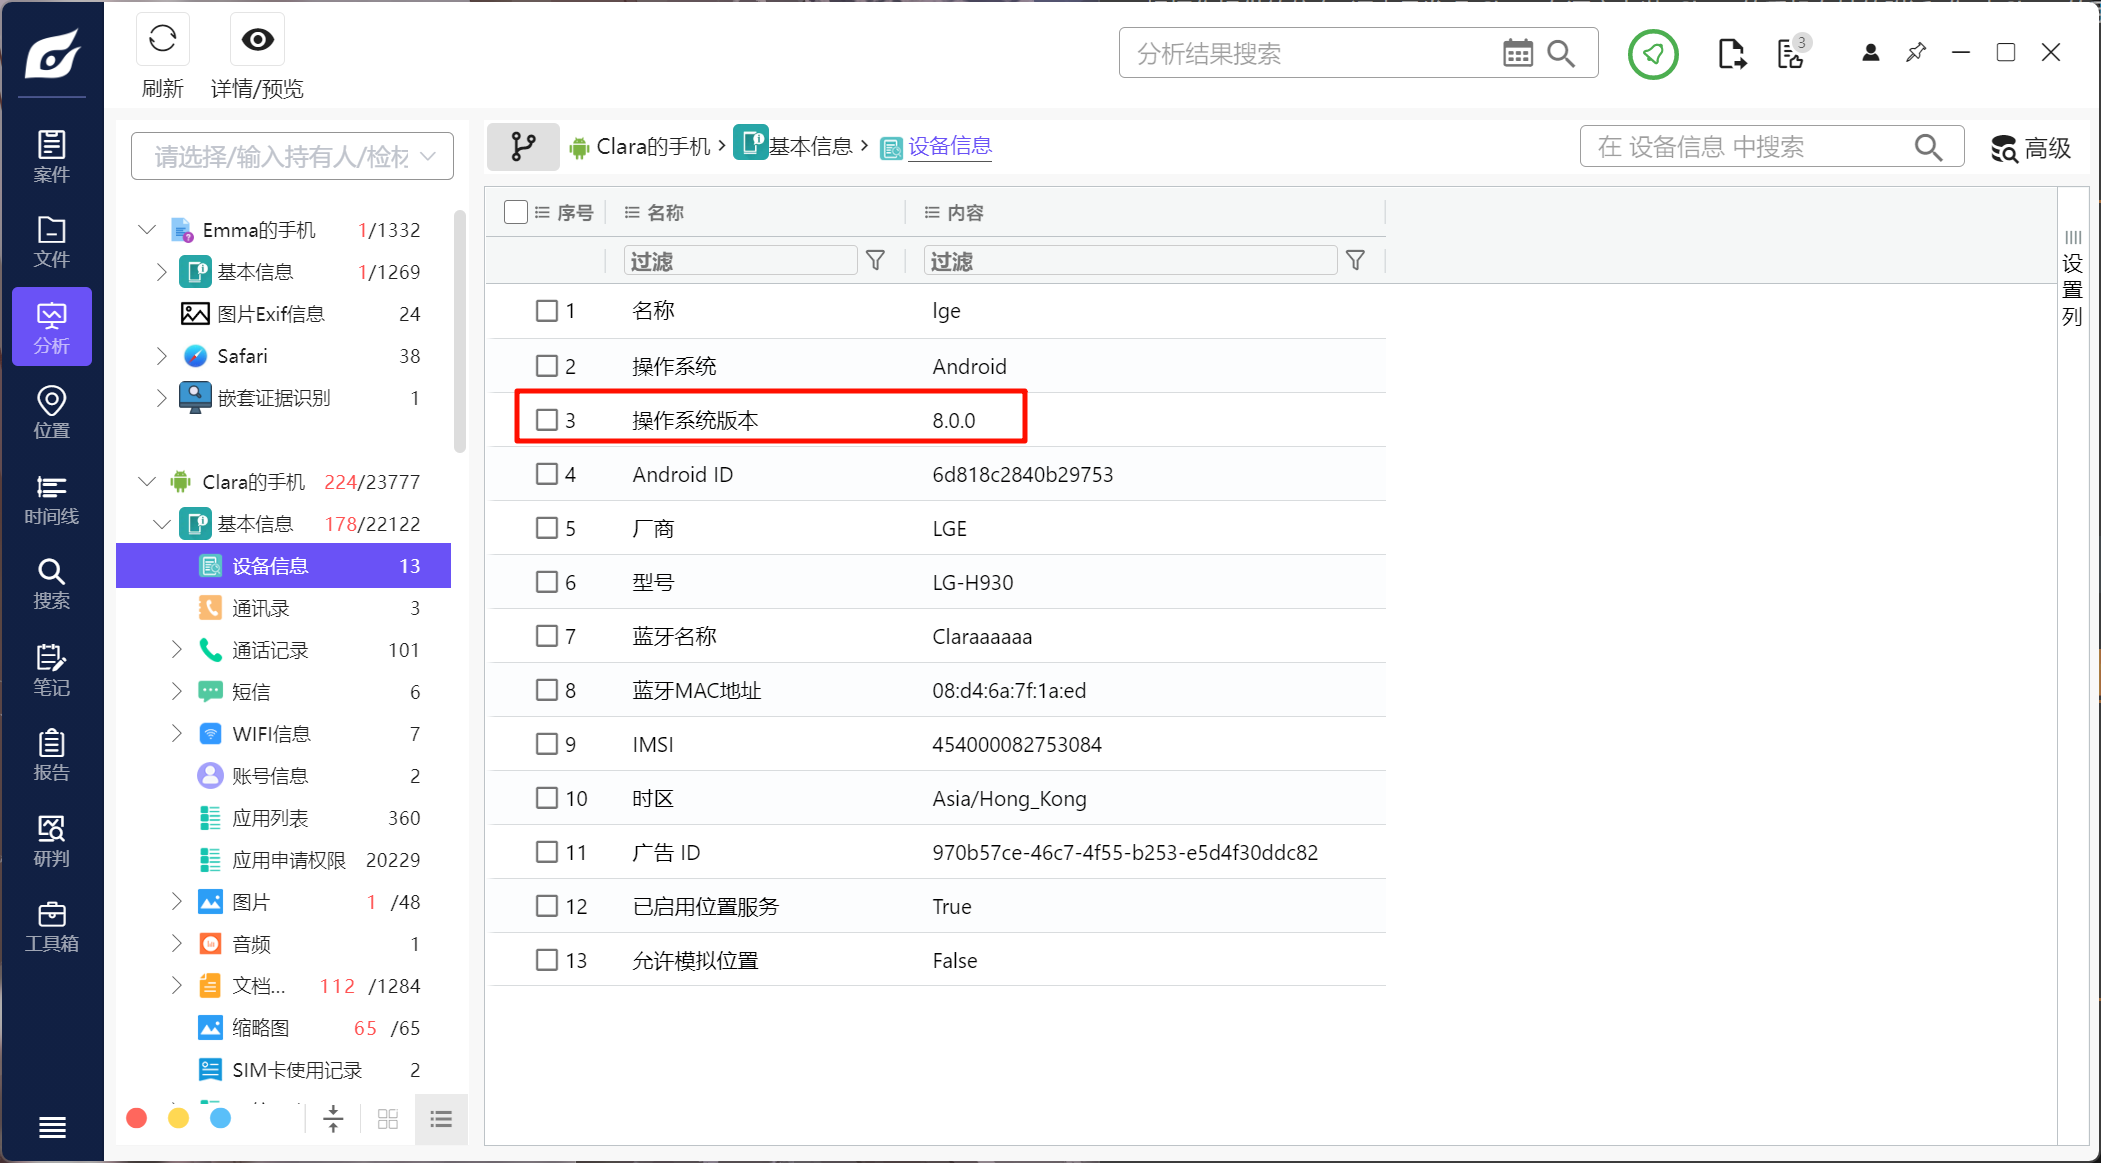This screenshot has height=1163, width=2101.
Task: Click the branch tree icon beside breadcrumb
Action: tap(522, 147)
